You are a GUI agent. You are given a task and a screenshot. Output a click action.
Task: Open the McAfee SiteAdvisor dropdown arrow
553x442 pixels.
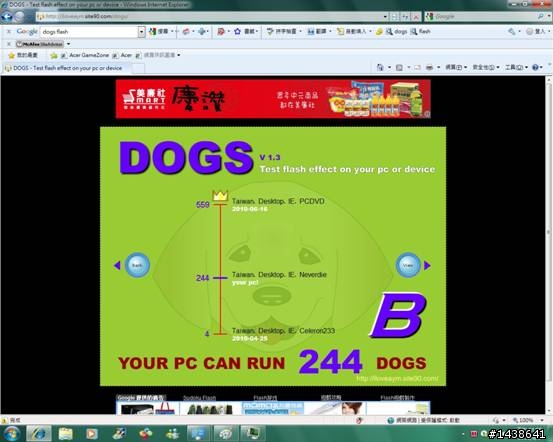click(x=68, y=44)
